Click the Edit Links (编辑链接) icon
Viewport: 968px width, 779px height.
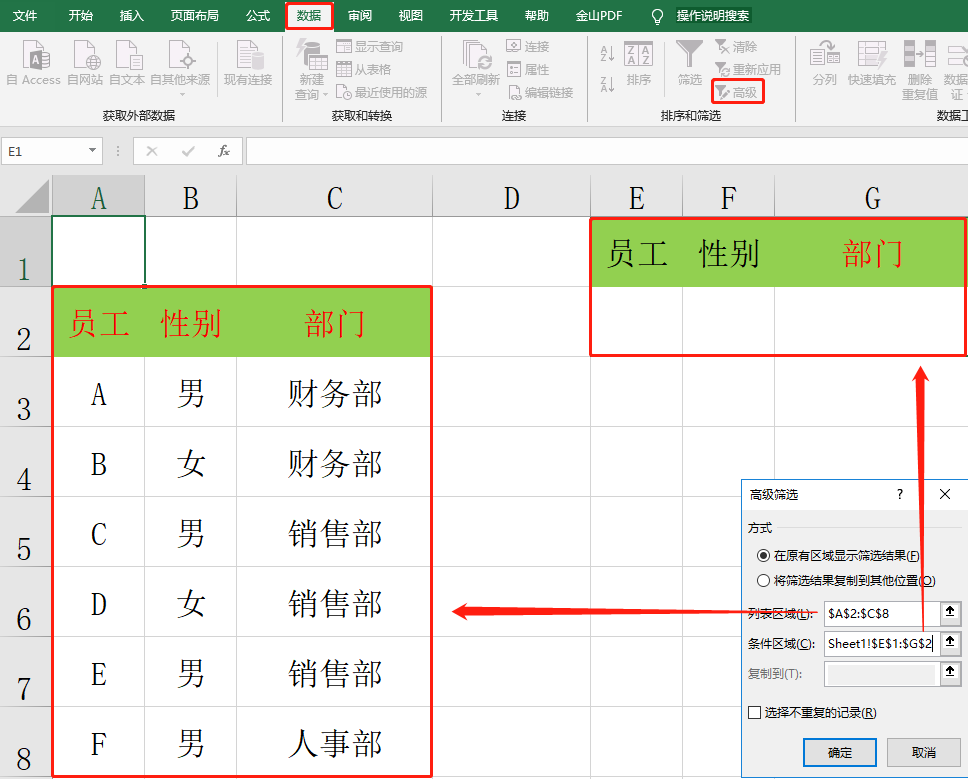(x=515, y=93)
